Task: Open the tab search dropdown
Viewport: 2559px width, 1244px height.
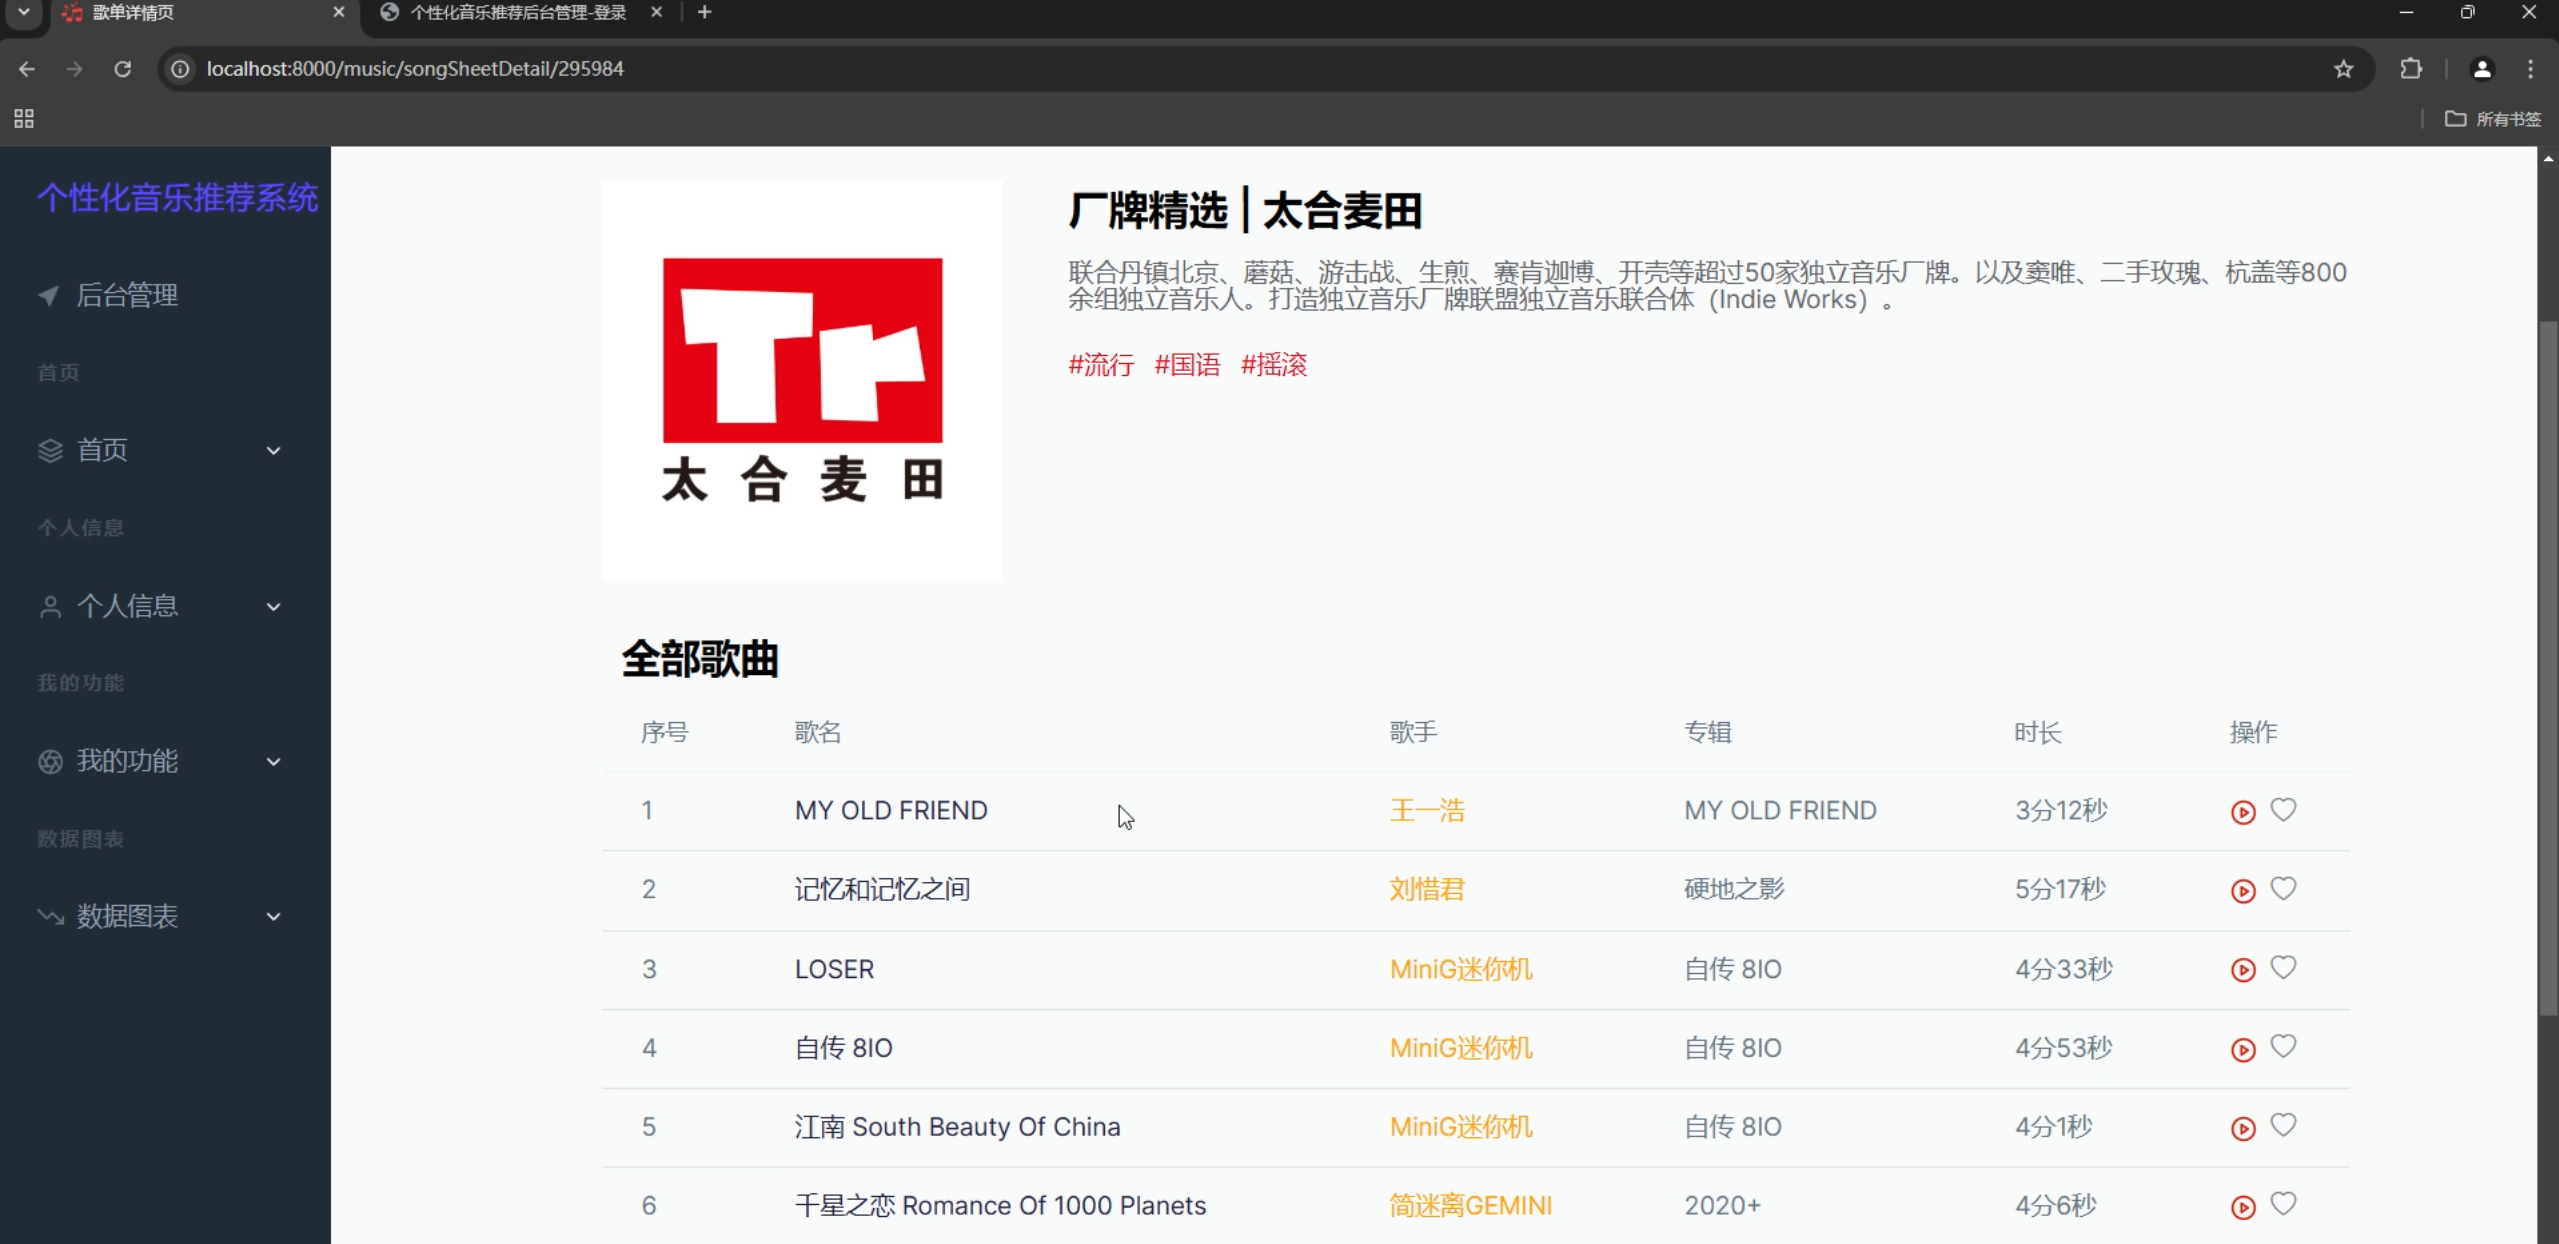Action: pyautogui.click(x=24, y=12)
